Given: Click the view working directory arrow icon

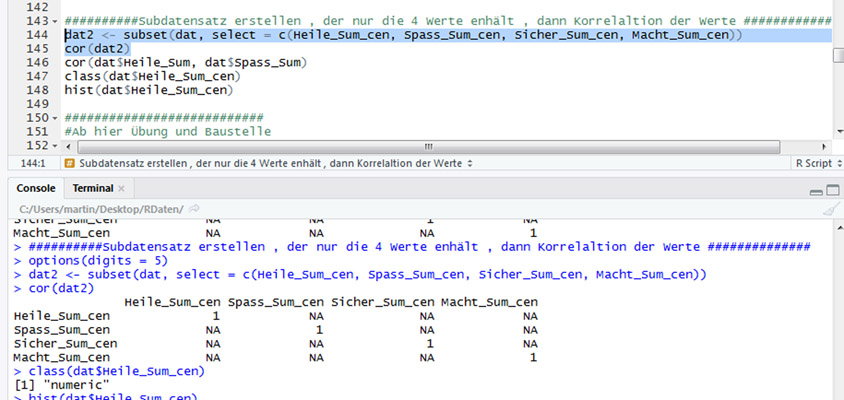Looking at the screenshot, I should click(x=195, y=207).
